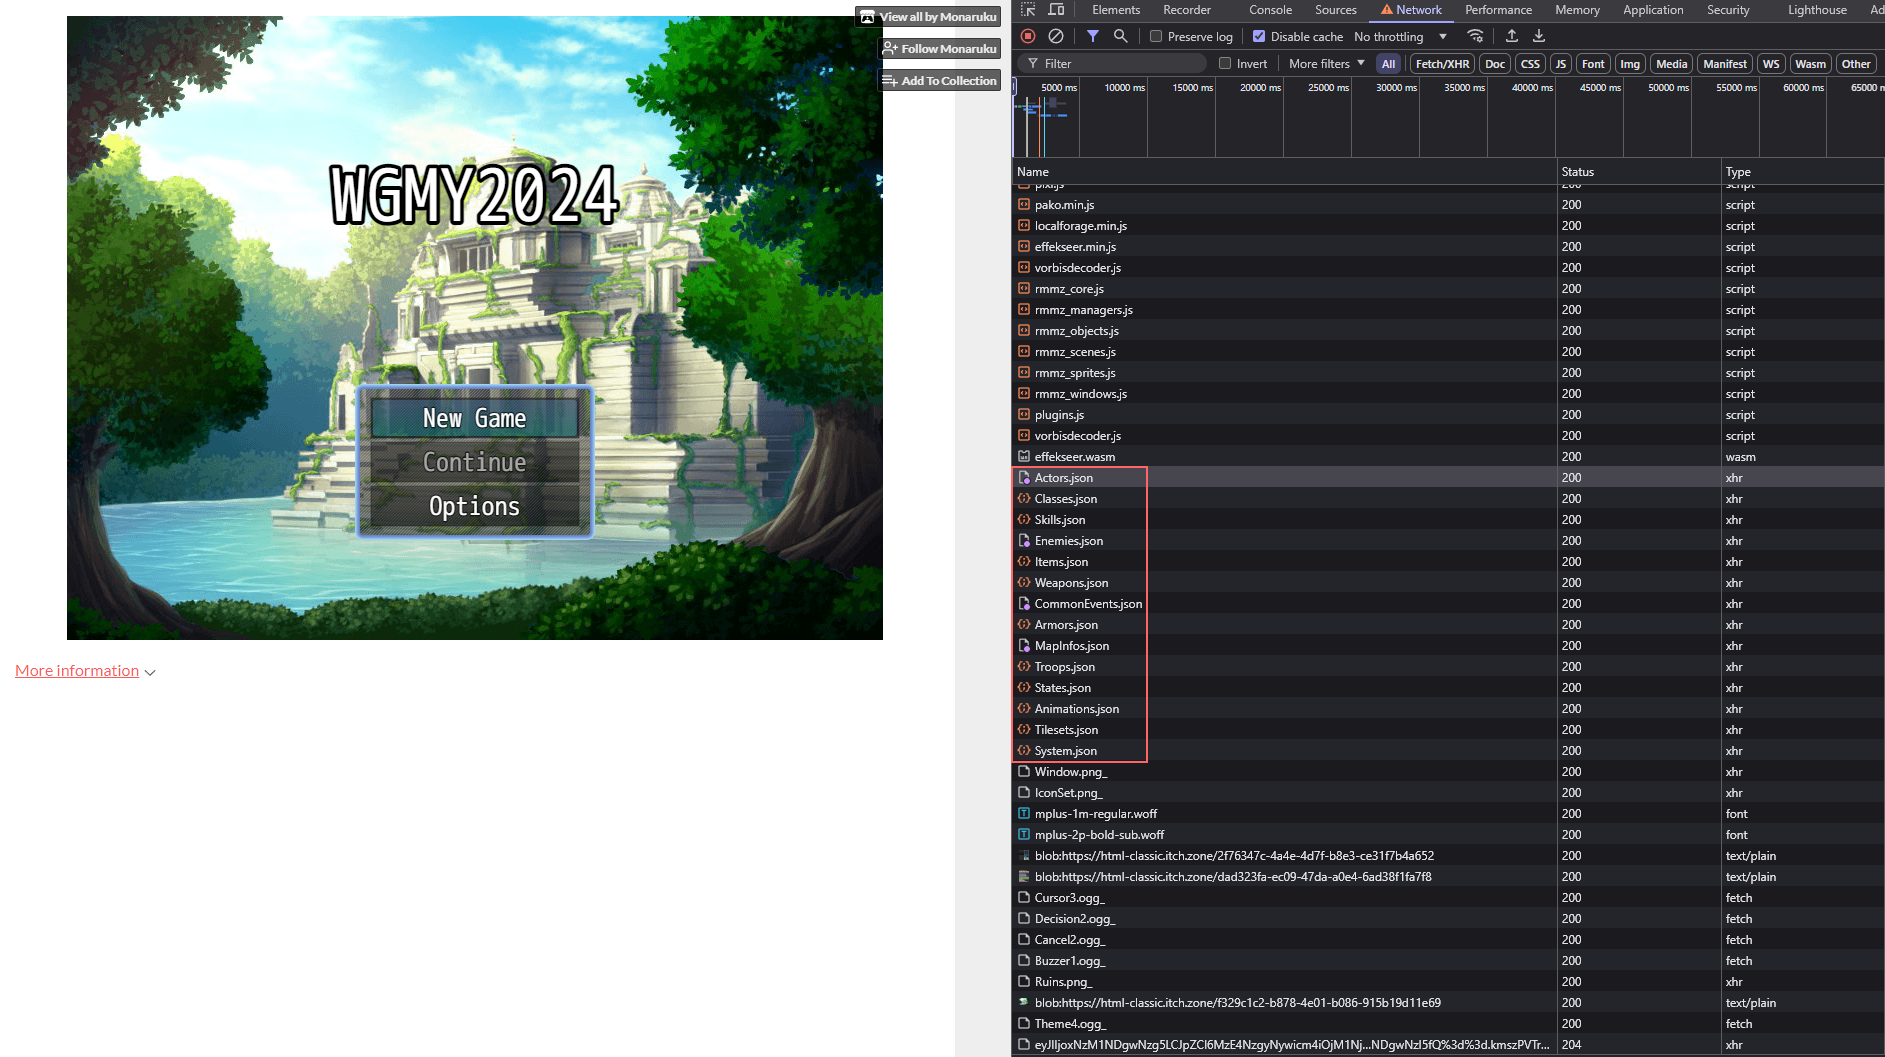Open network search magnifier
The width and height of the screenshot is (1885, 1057).
click(x=1121, y=36)
